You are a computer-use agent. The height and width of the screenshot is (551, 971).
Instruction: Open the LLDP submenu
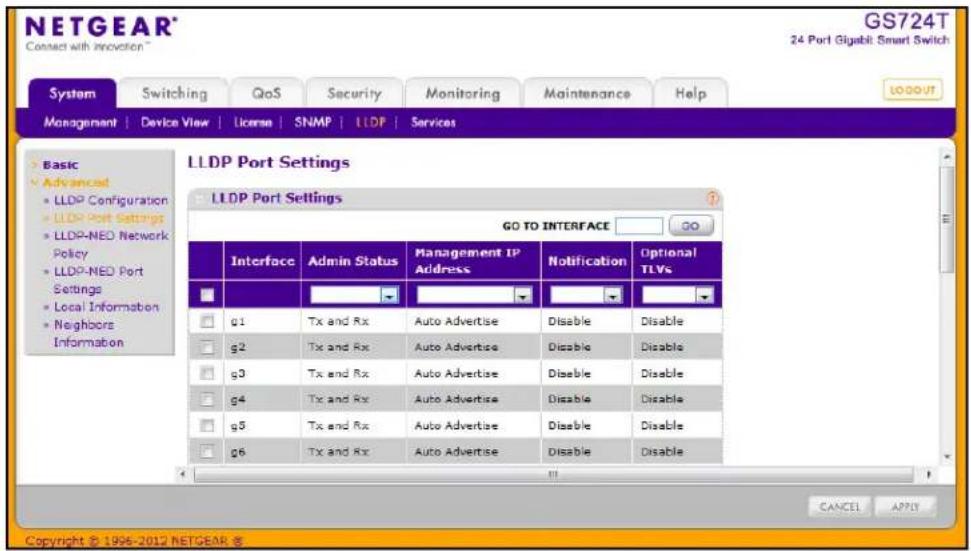pos(370,123)
